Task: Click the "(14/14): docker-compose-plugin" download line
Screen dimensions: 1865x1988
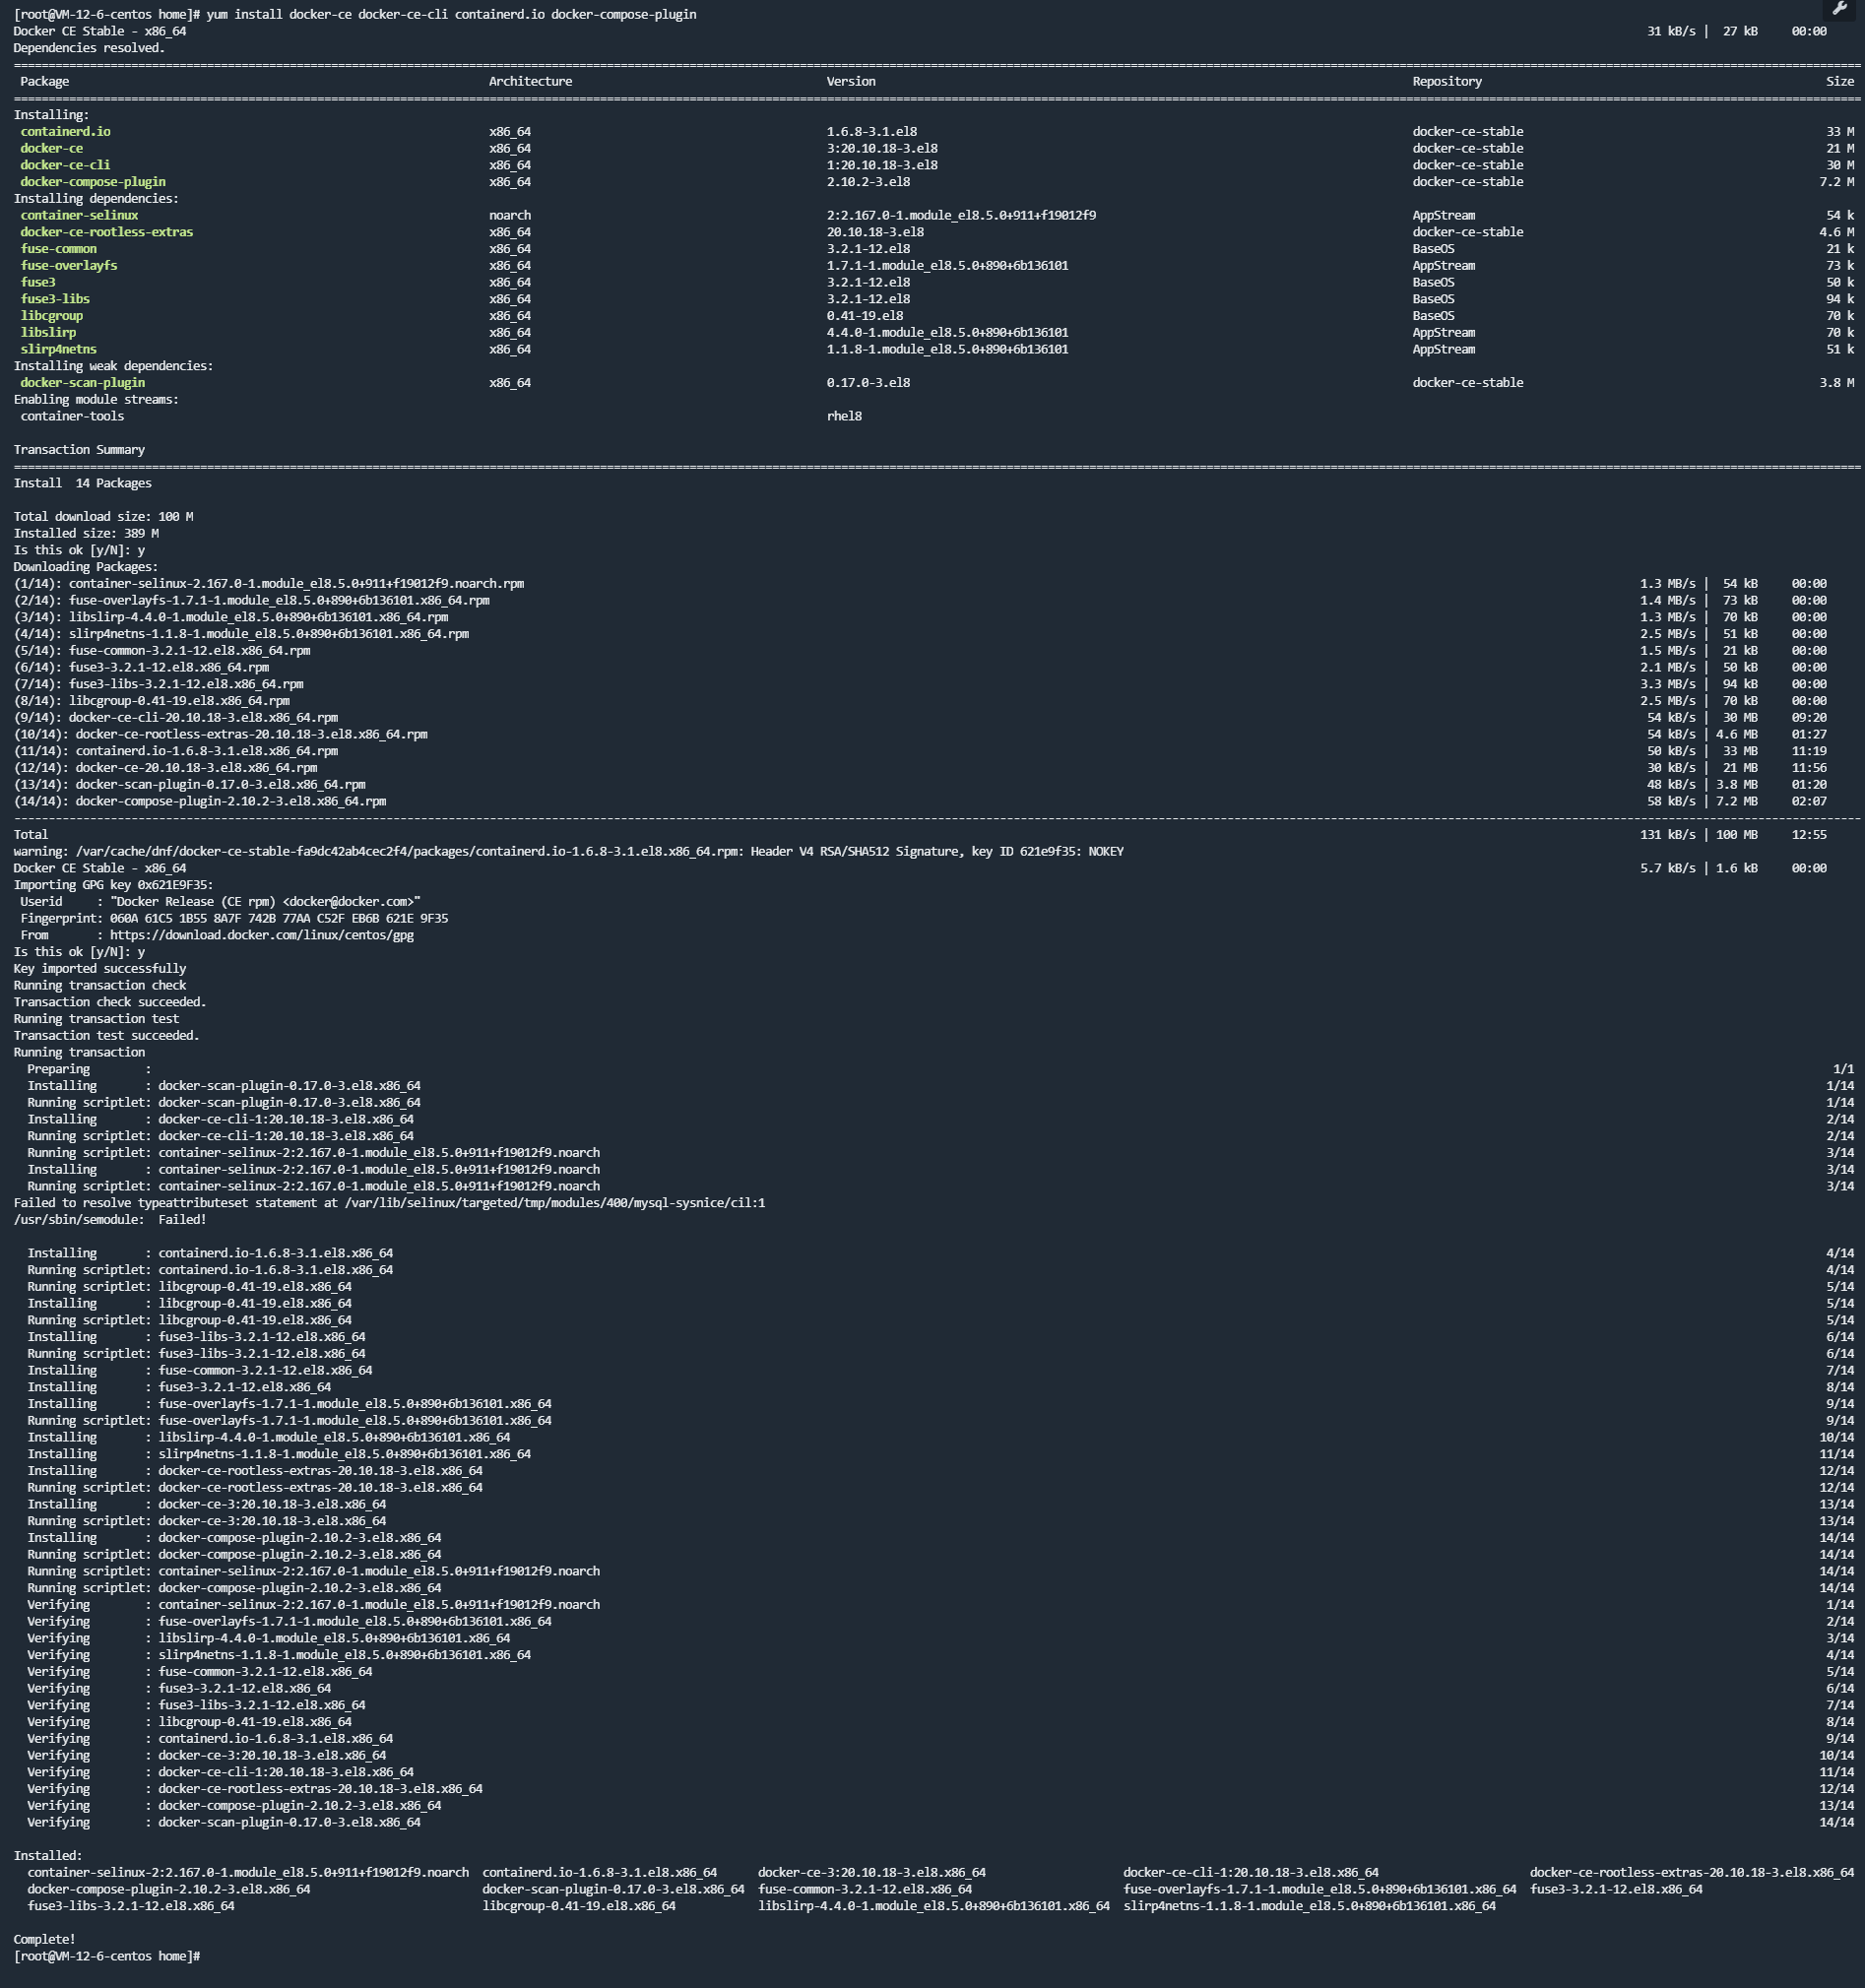Action: click(x=200, y=802)
